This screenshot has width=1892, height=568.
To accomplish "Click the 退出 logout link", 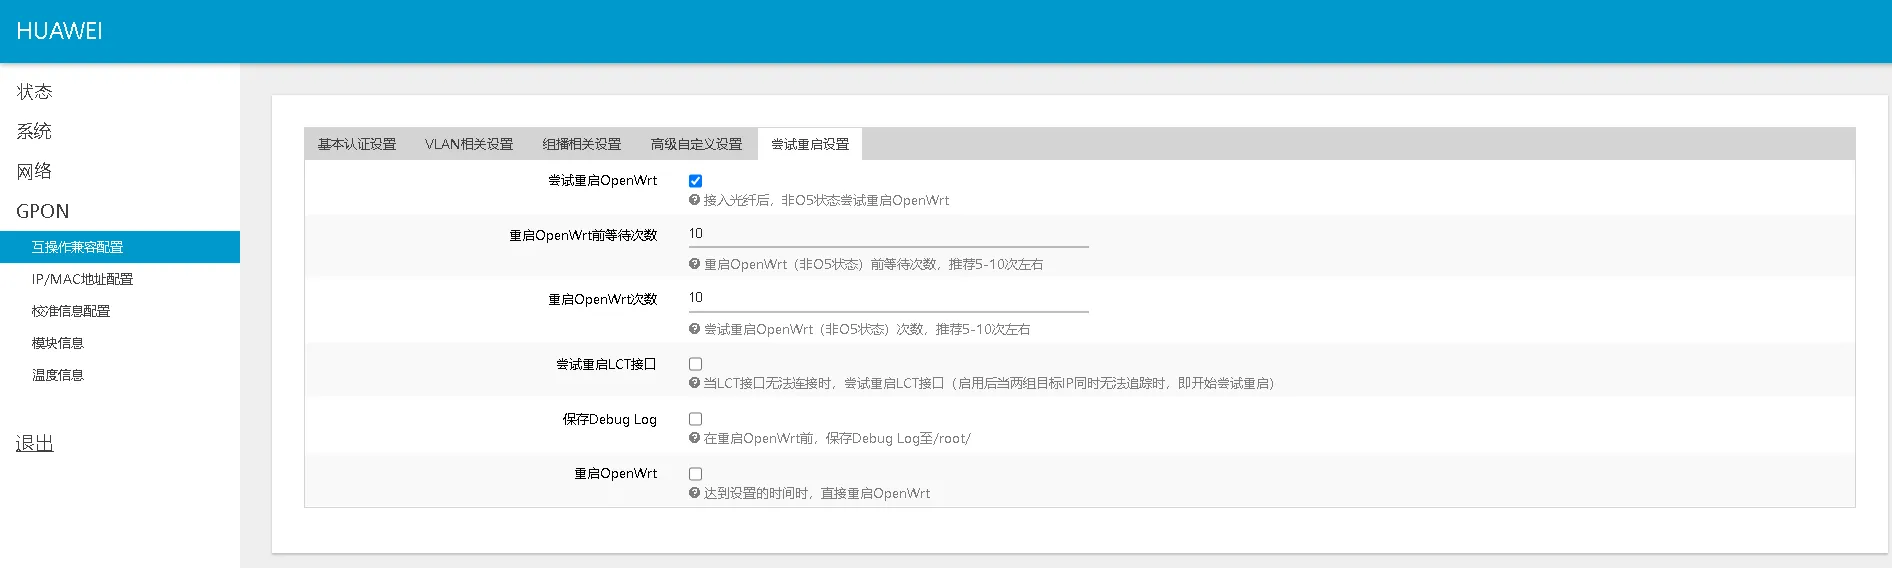I will point(35,443).
